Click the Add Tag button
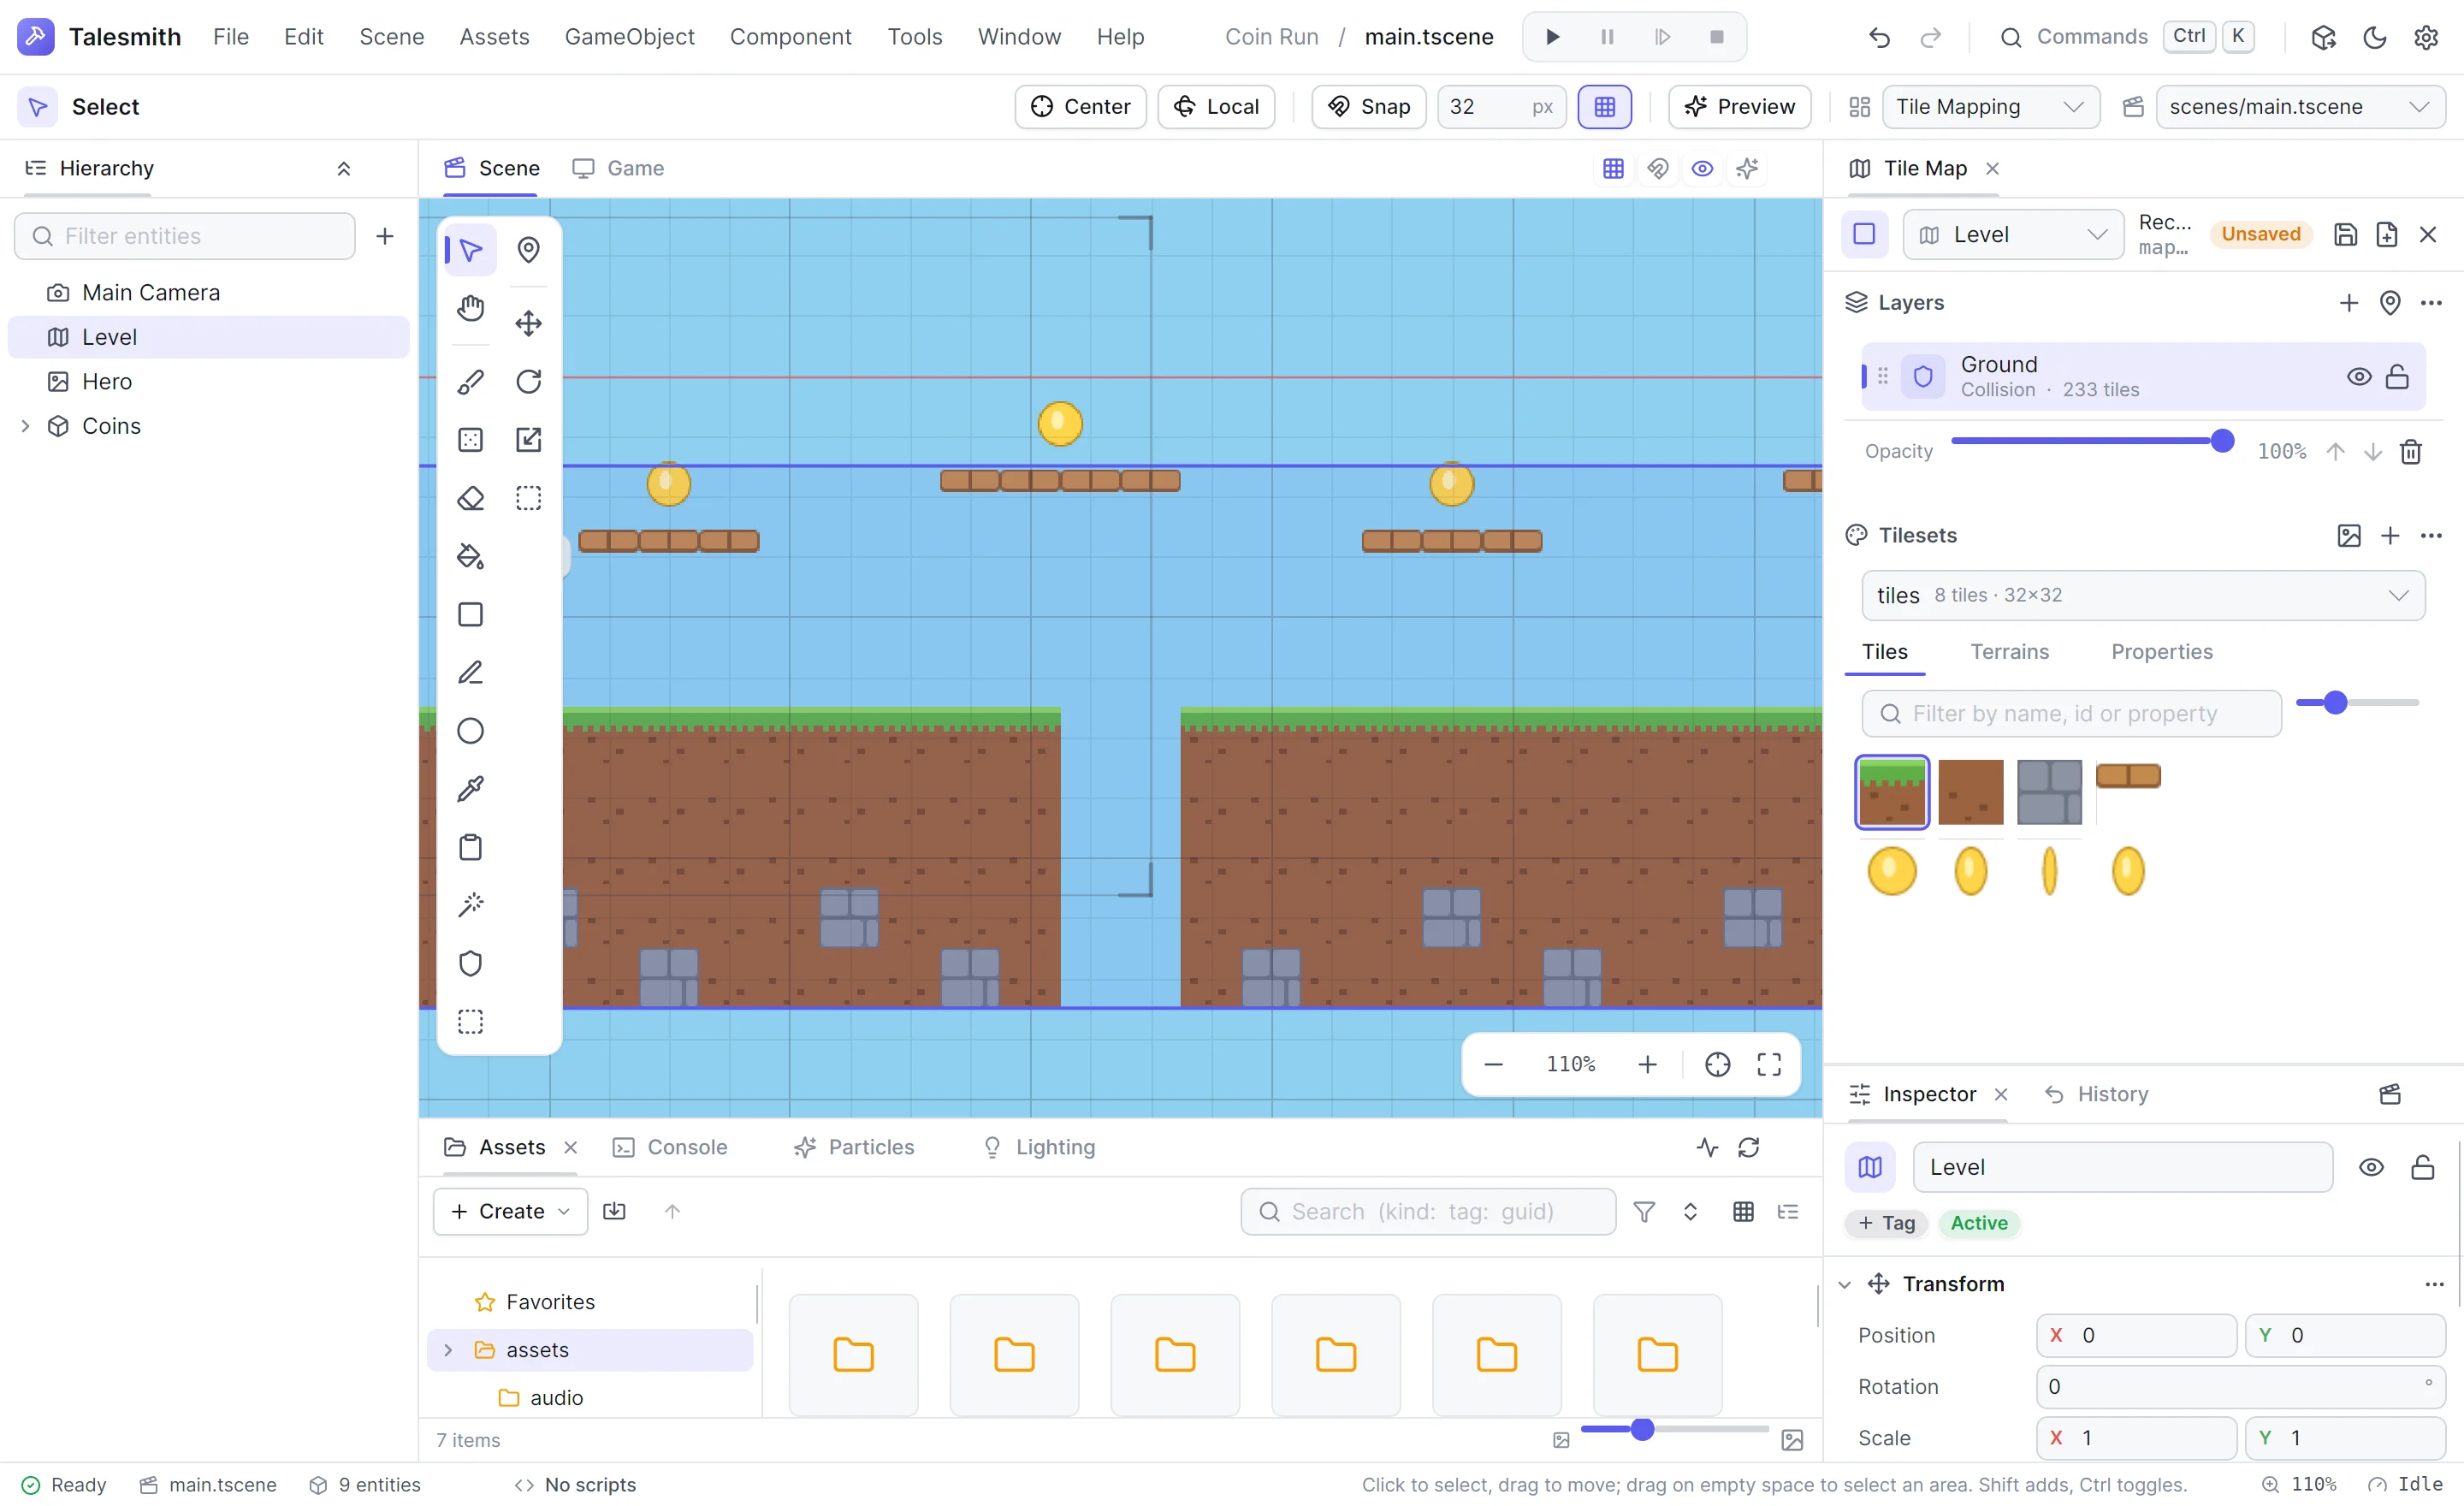 (1886, 1224)
